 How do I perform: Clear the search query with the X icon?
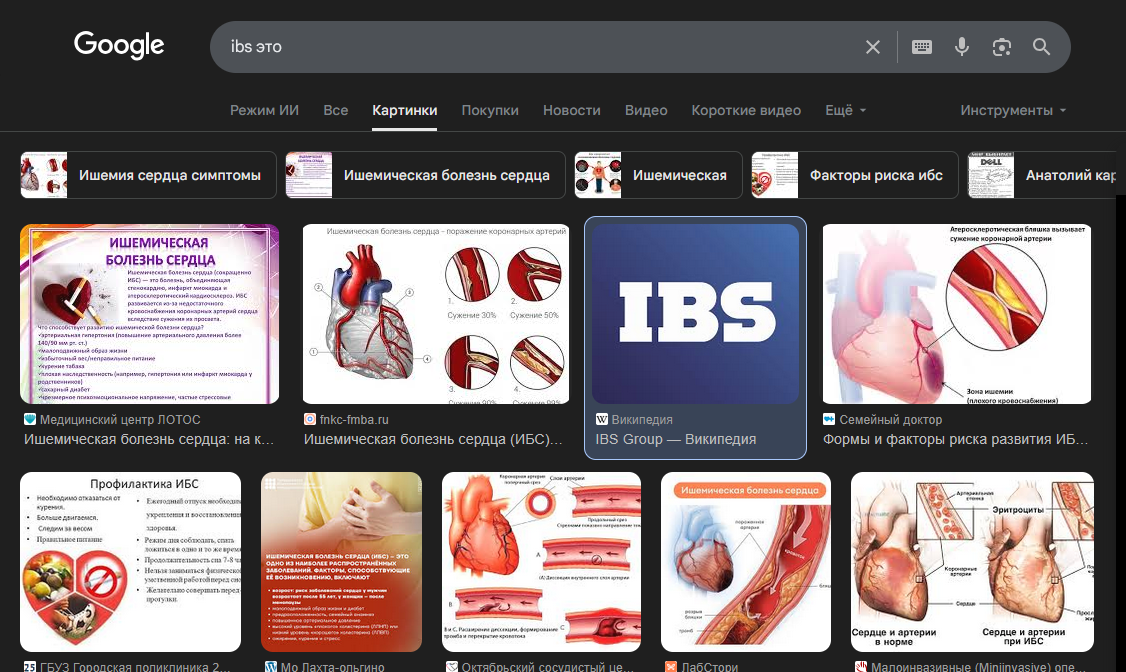(x=873, y=47)
